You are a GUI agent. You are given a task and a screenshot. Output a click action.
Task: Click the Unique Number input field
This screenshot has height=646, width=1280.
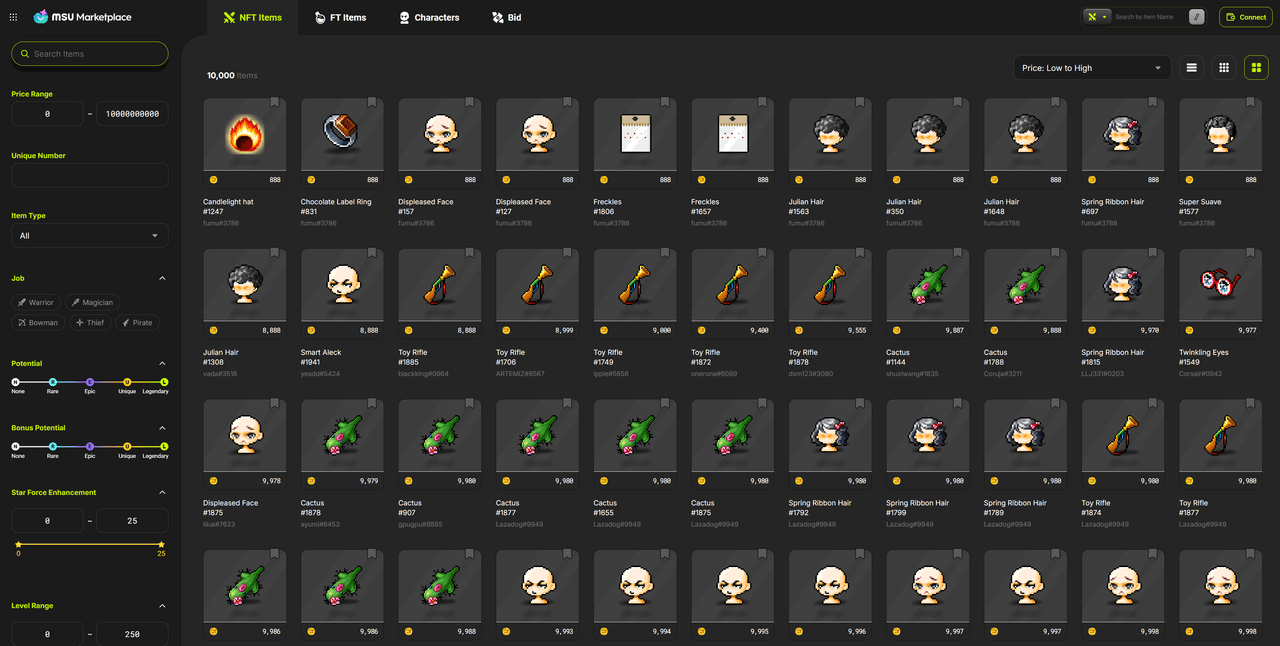[89, 175]
